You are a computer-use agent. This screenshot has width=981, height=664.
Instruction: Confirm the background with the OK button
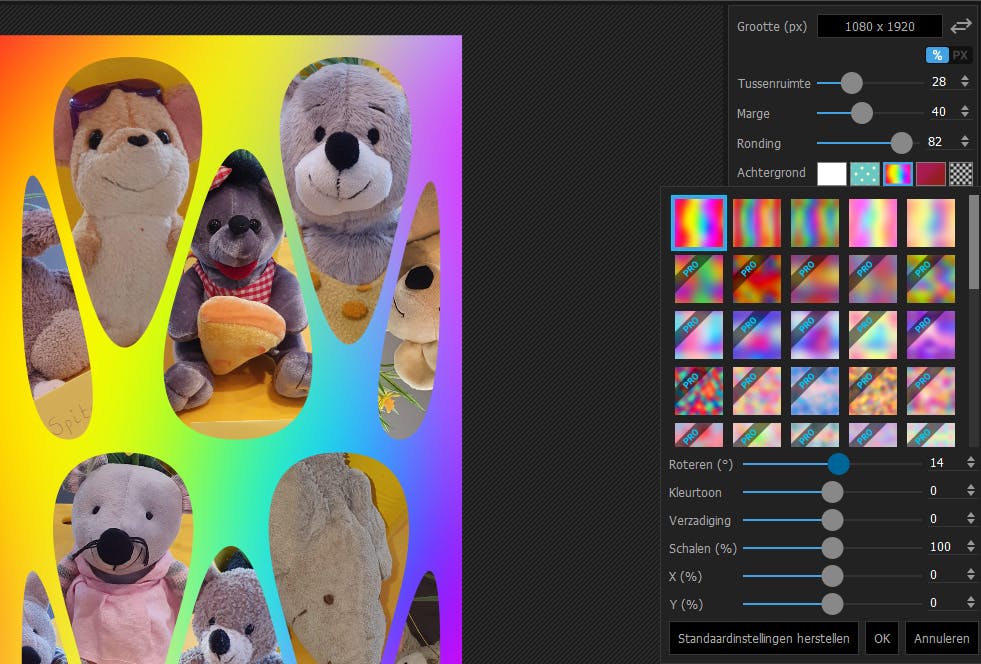tap(881, 638)
